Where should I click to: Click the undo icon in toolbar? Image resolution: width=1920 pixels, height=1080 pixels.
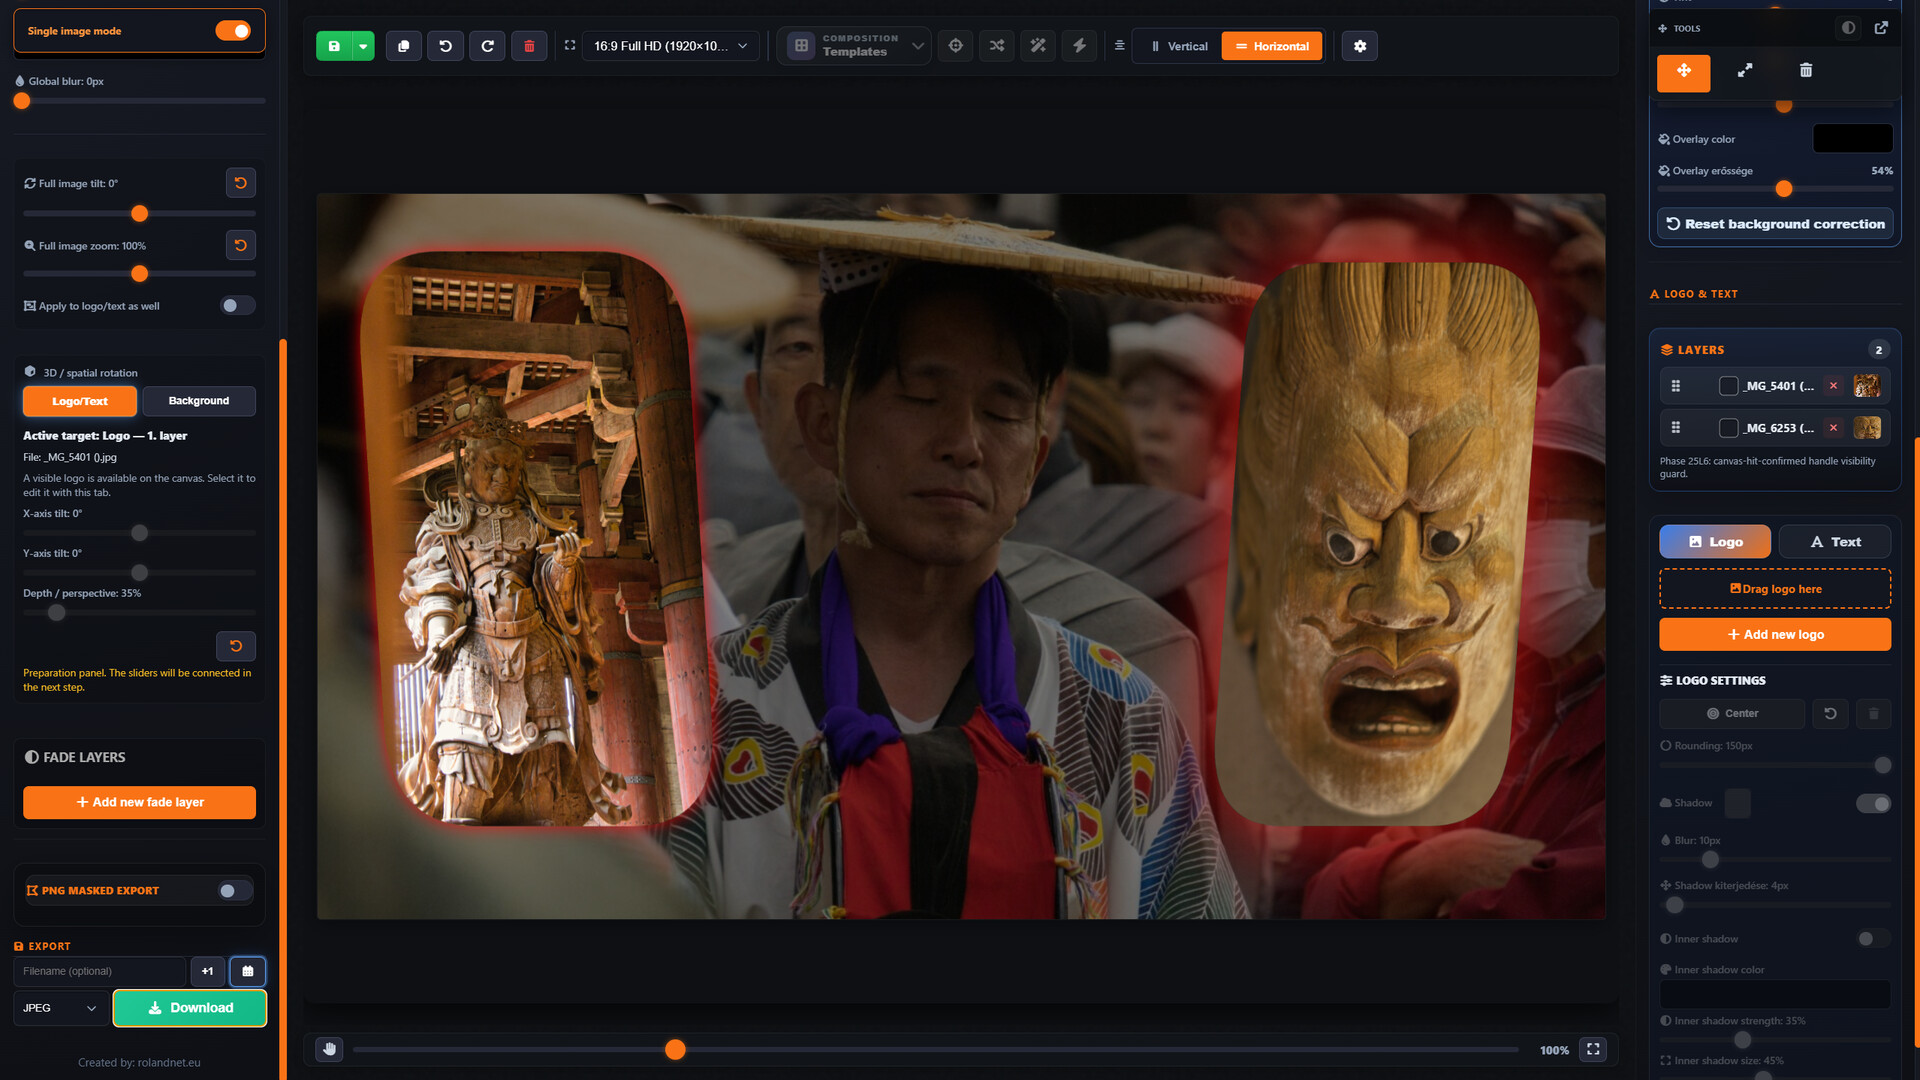click(x=446, y=46)
